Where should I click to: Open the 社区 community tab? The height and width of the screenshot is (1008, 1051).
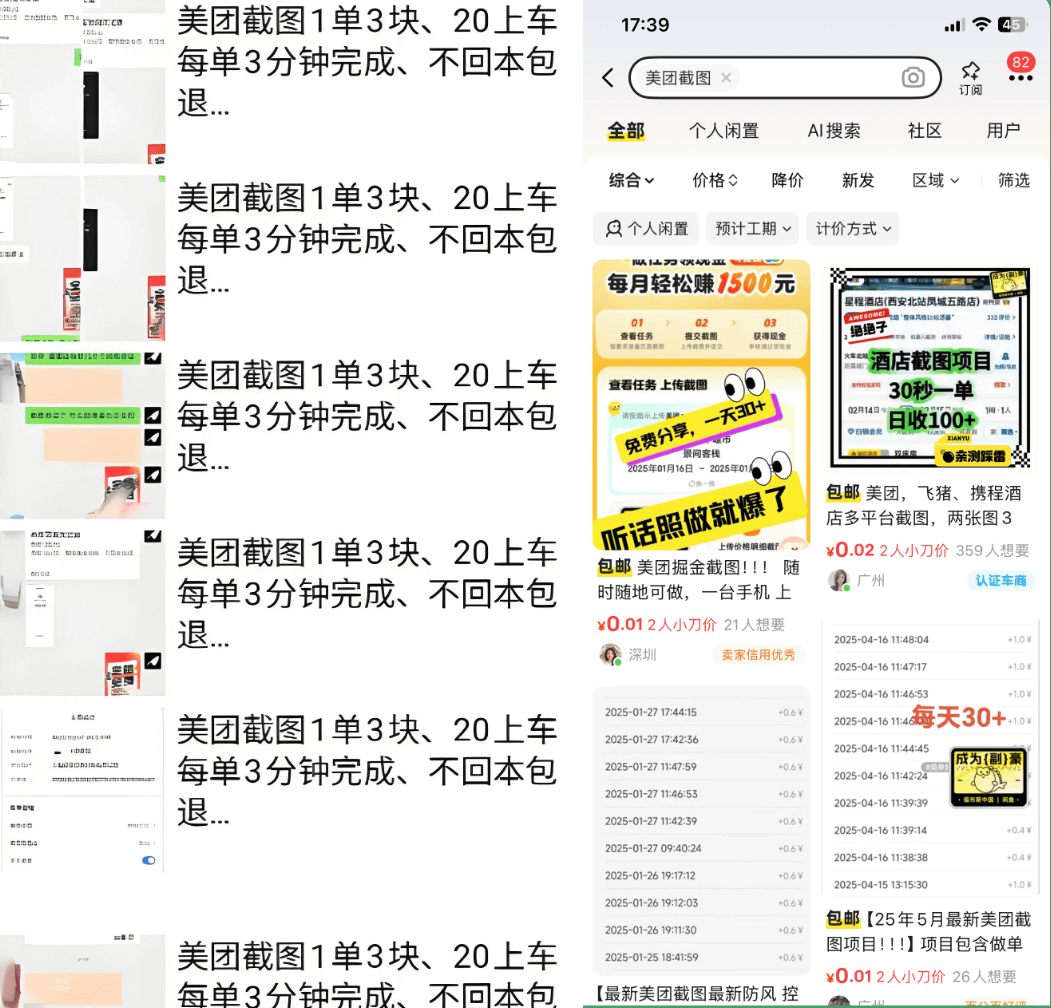point(924,130)
